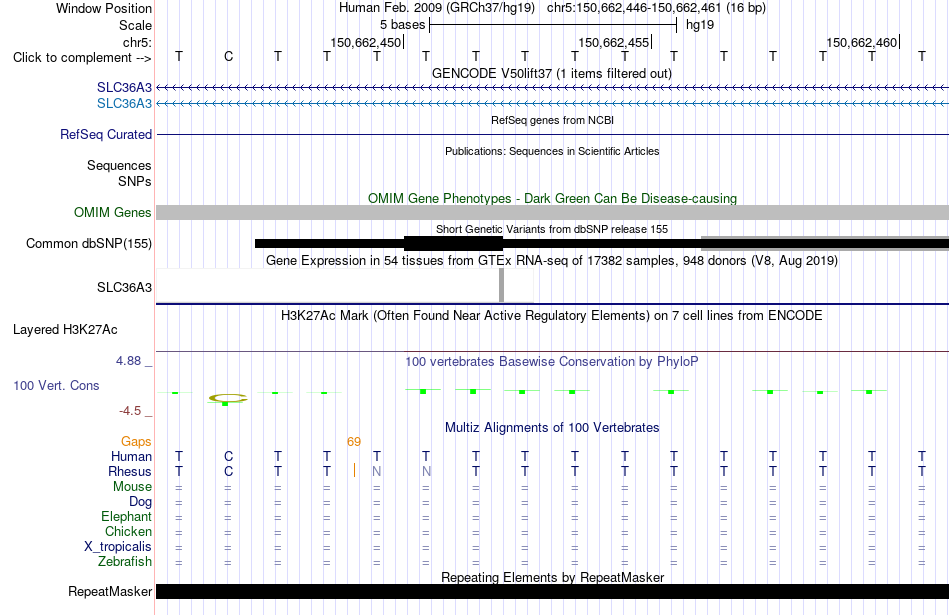Click the OMIM Genes track label
950x615 pixels.
(112, 213)
